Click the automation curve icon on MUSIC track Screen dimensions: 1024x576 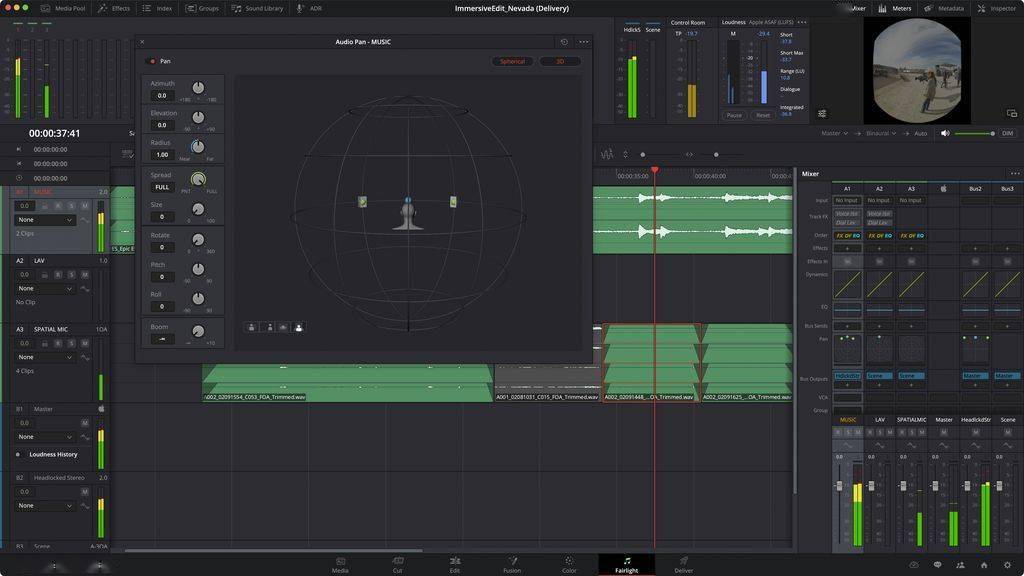click(85, 220)
